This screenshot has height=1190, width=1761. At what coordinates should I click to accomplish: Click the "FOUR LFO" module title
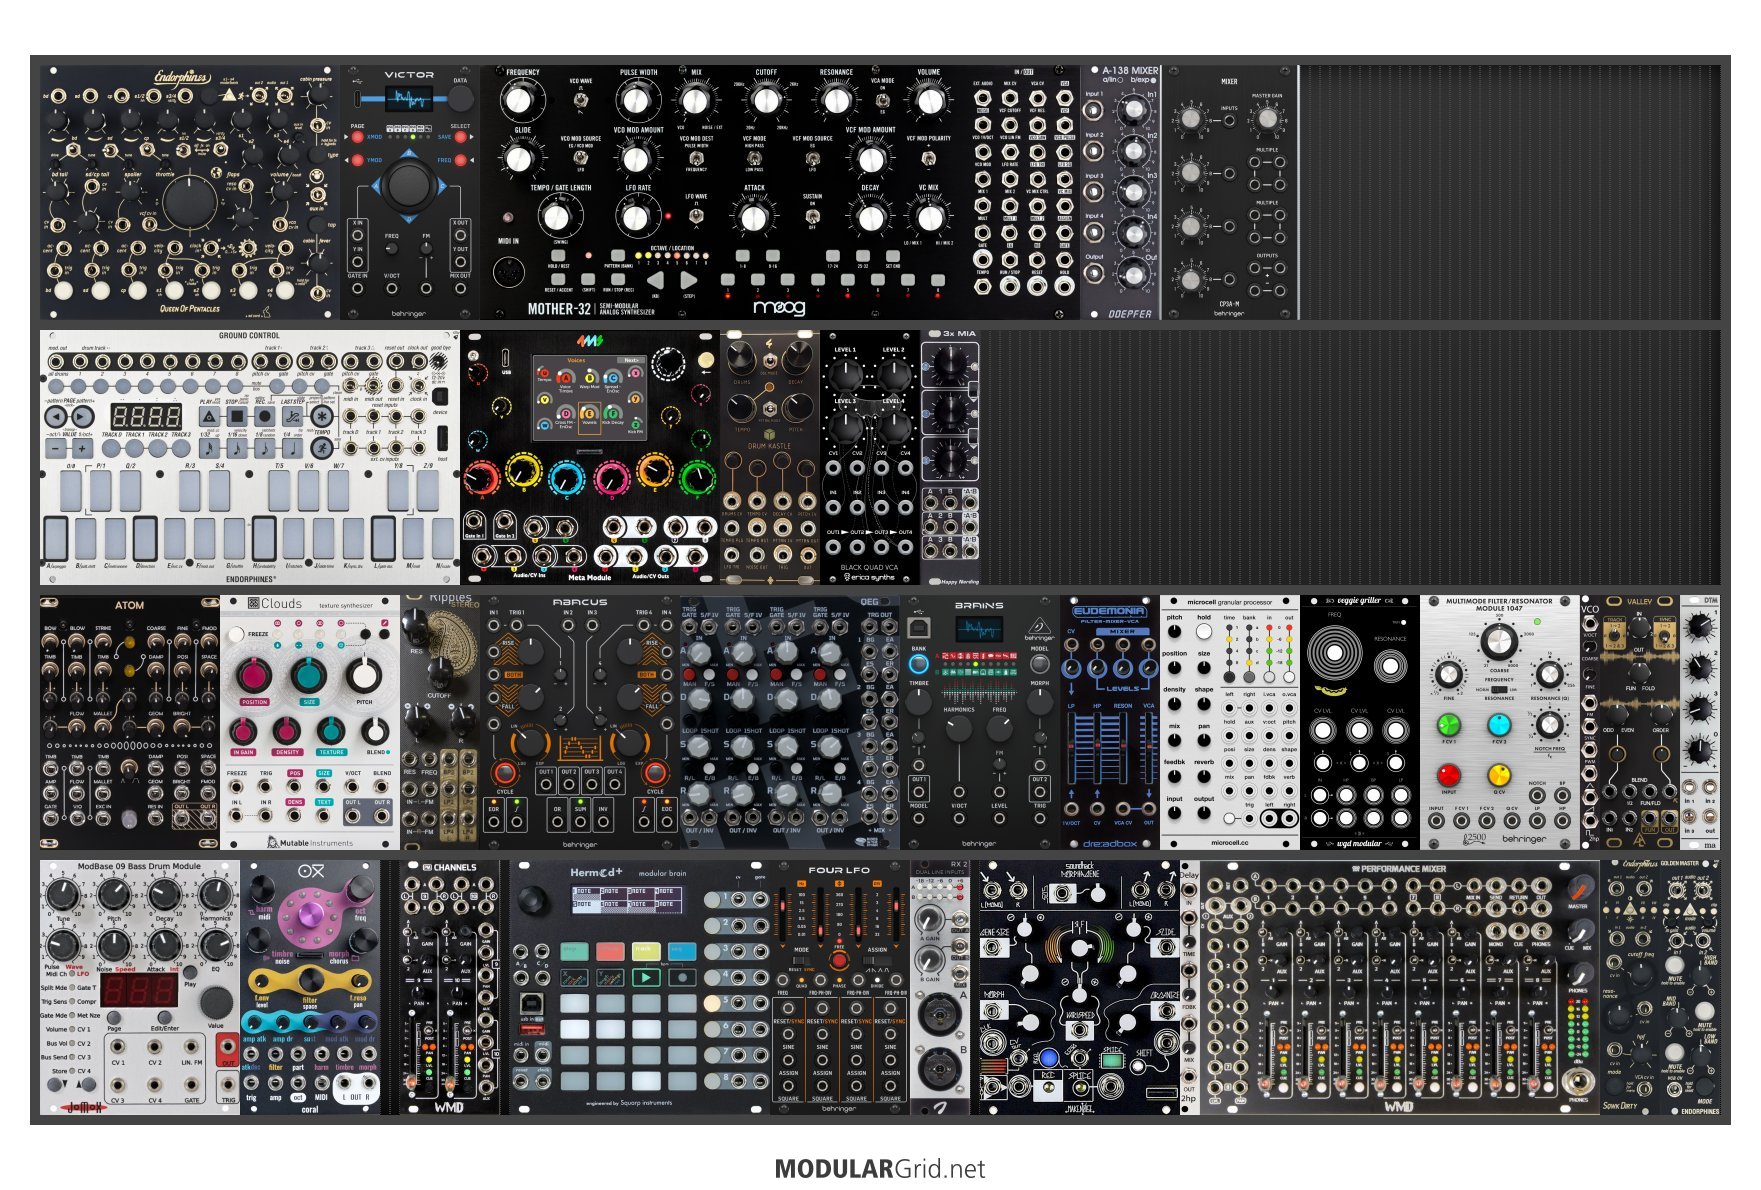tap(838, 870)
